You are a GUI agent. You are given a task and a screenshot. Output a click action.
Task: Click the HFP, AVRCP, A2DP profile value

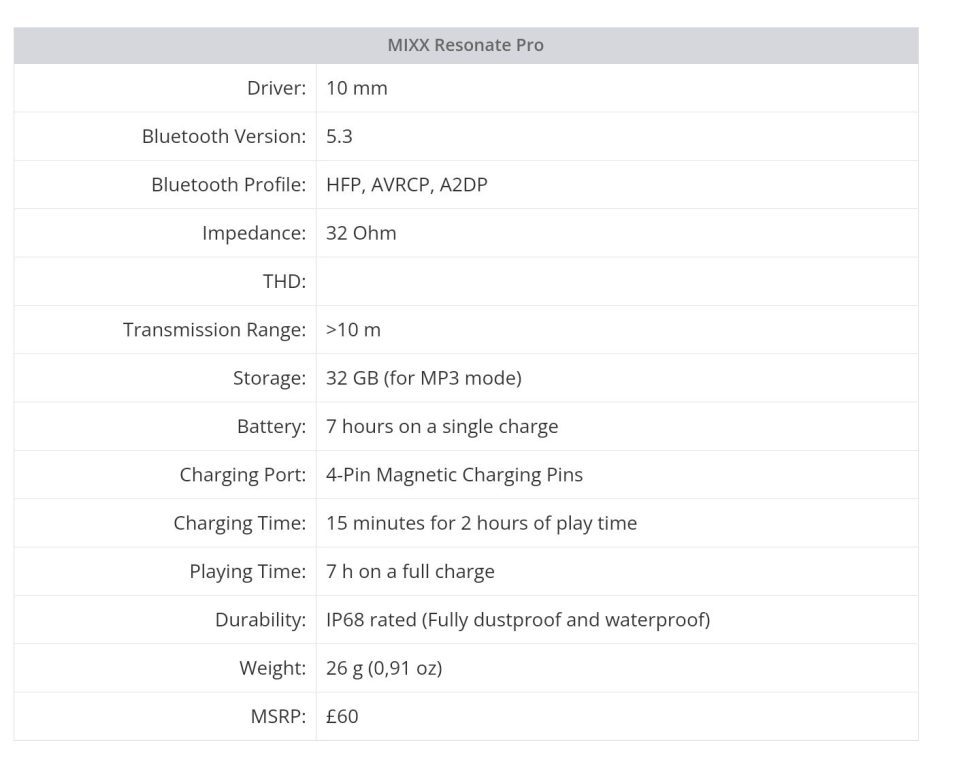click(407, 185)
